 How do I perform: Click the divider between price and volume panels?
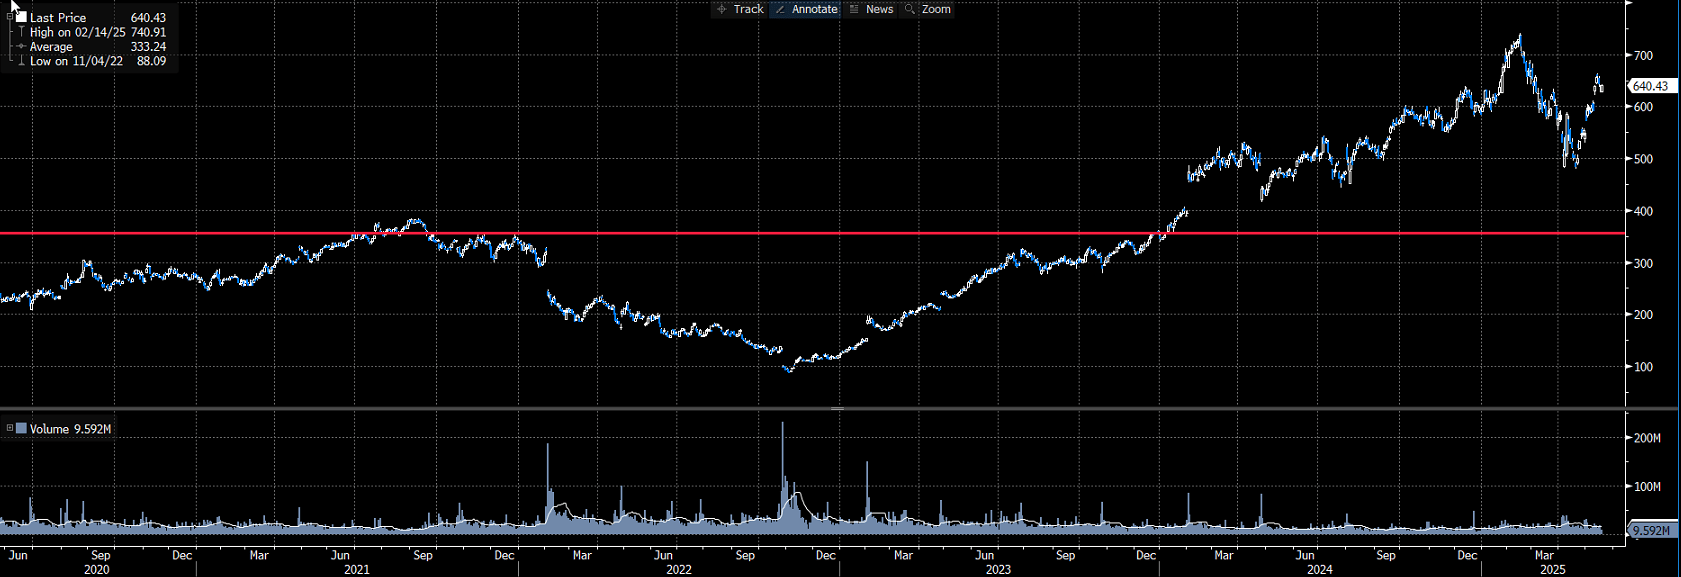point(838,408)
